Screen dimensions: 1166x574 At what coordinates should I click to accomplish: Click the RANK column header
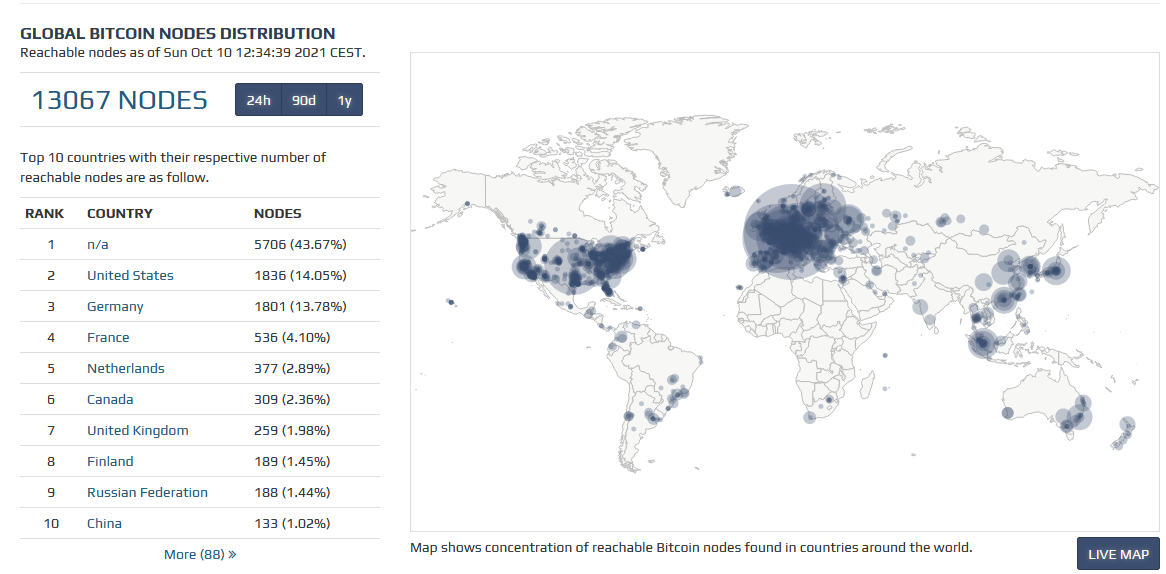(x=45, y=213)
